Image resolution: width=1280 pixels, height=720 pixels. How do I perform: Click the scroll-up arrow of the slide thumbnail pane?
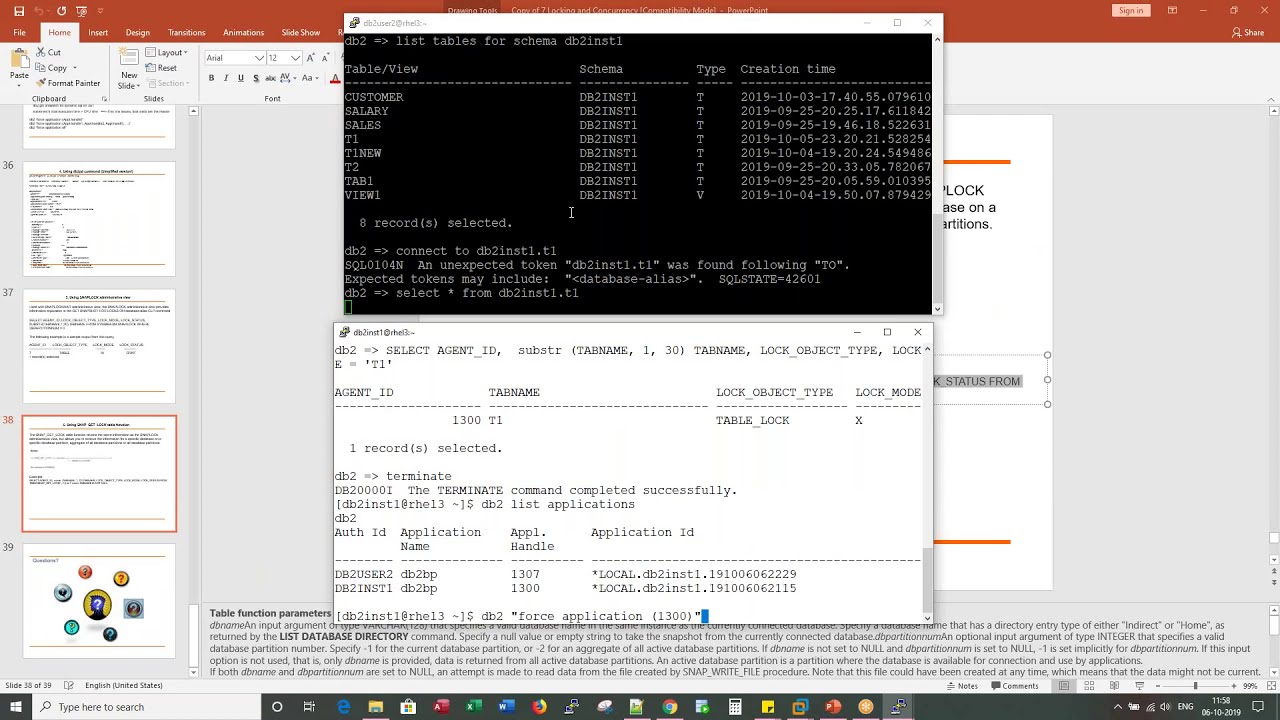click(193, 111)
